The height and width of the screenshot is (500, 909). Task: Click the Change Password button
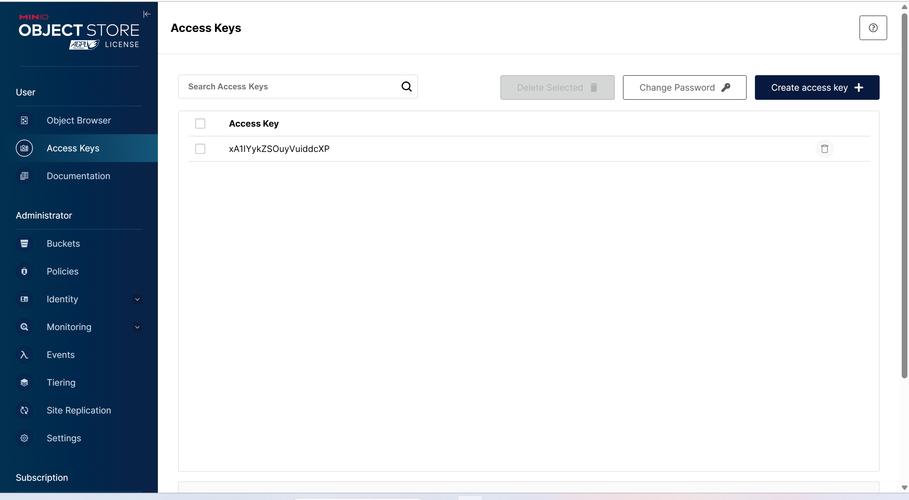684,88
